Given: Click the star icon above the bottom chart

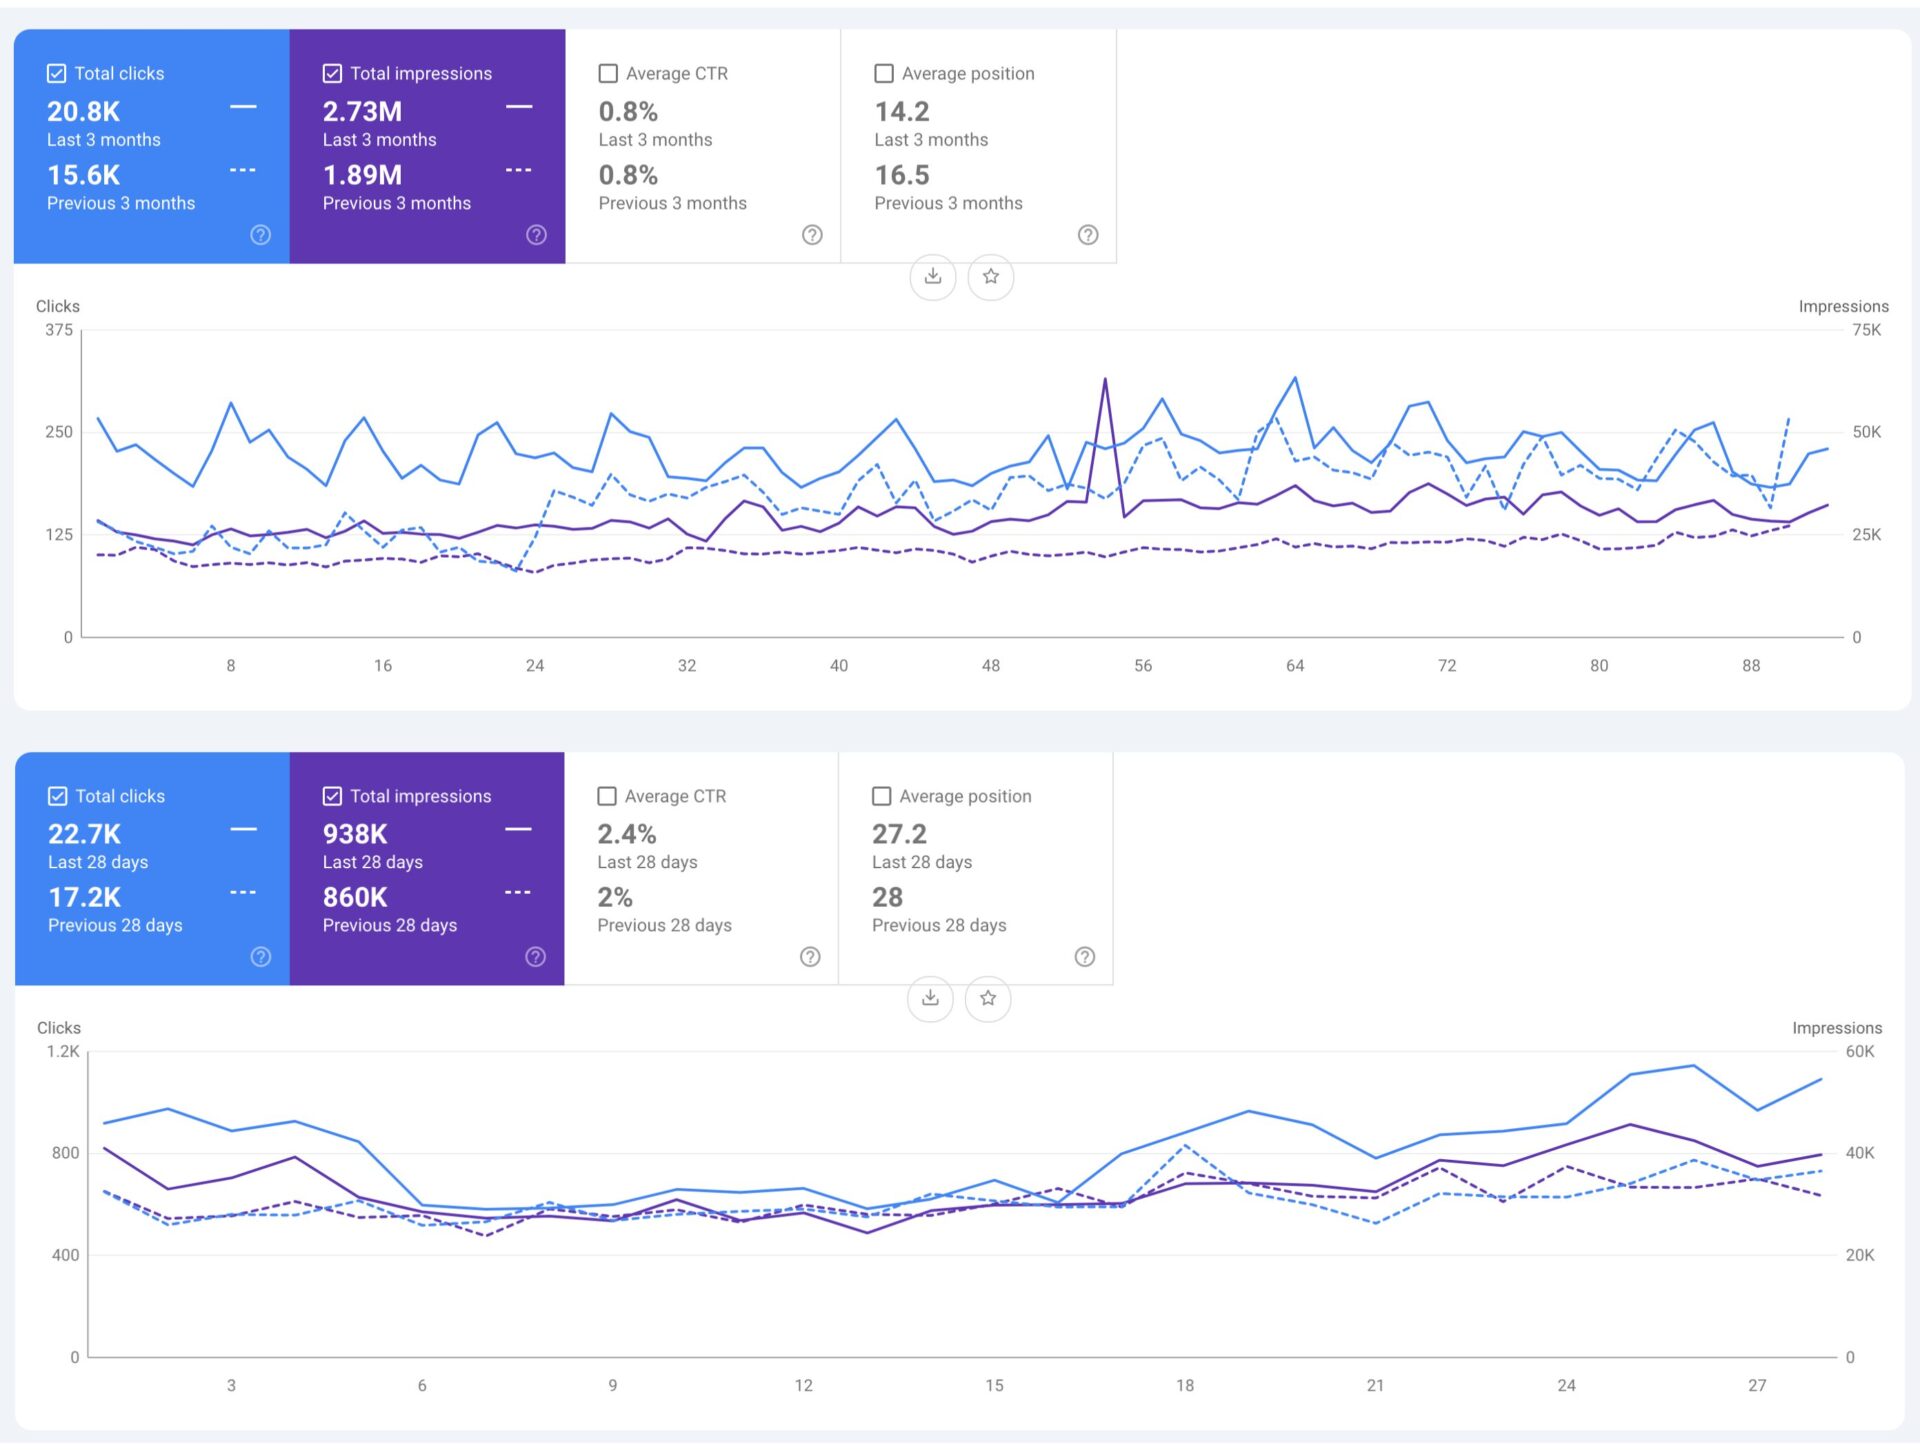Looking at the screenshot, I should pyautogui.click(x=987, y=999).
